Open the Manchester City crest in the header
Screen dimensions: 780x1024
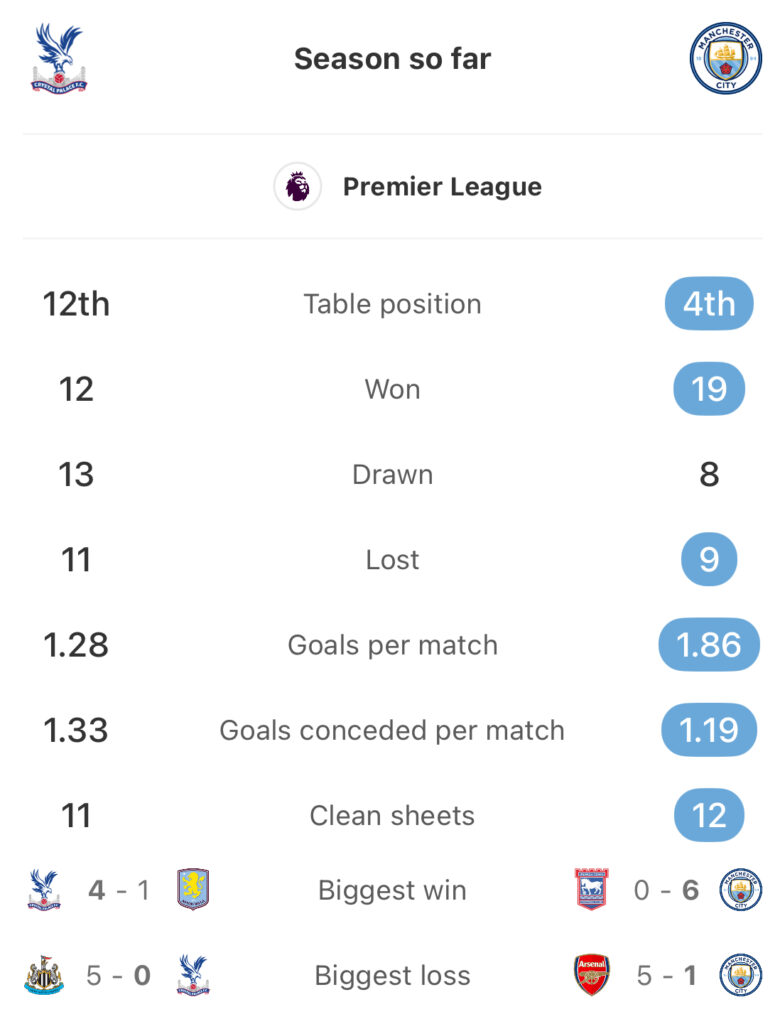[726, 59]
